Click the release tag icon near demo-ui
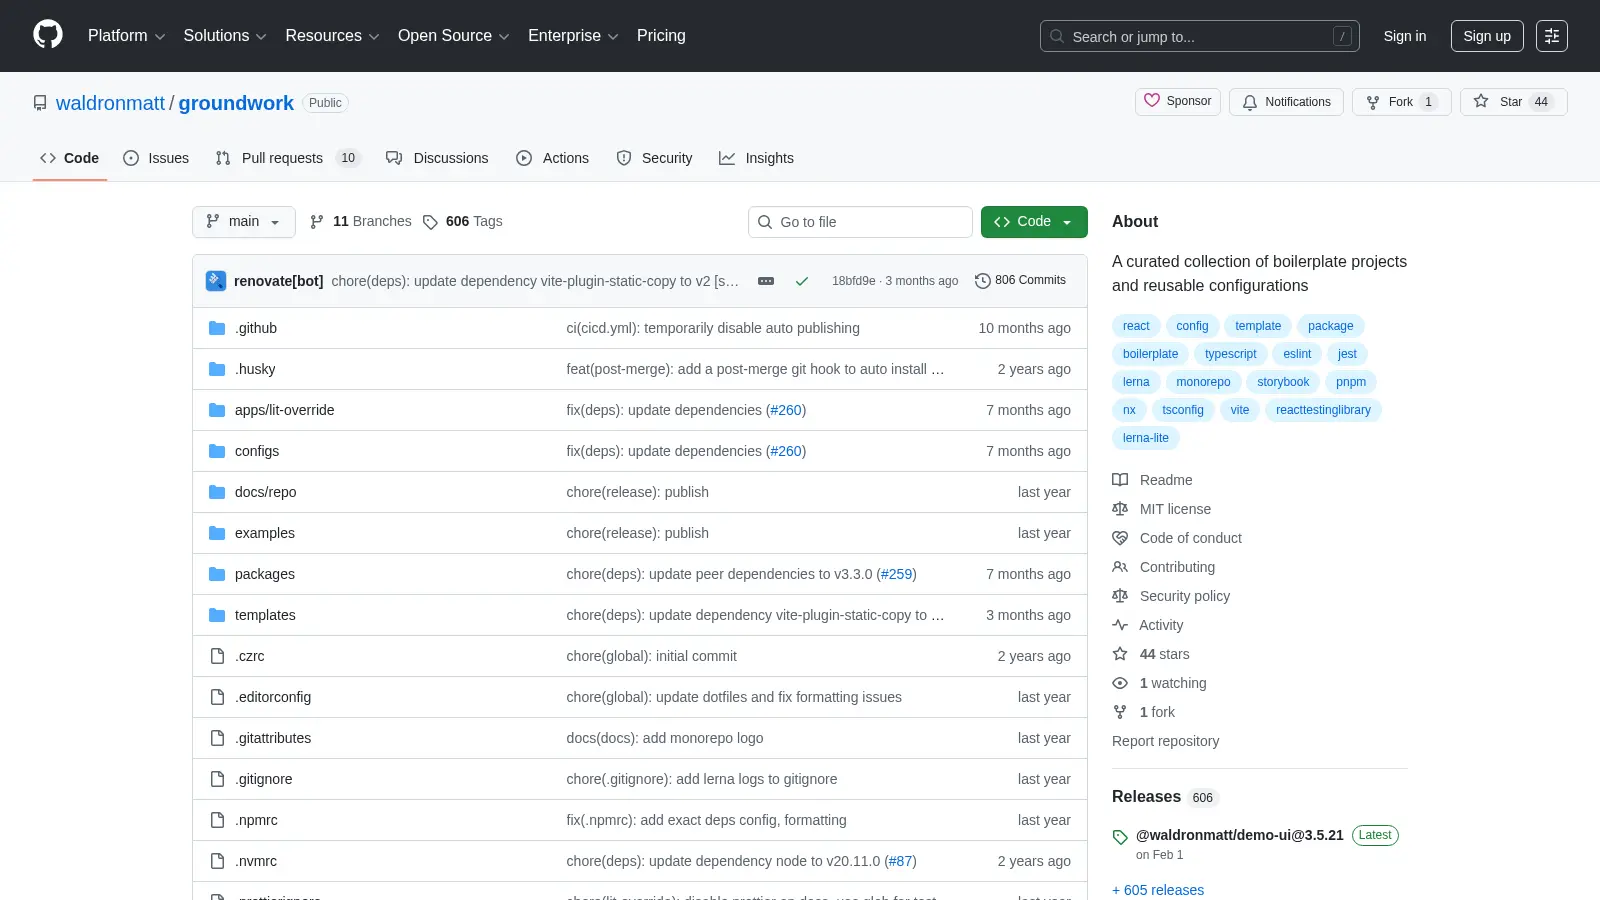The height and width of the screenshot is (900, 1600). pos(1120,837)
